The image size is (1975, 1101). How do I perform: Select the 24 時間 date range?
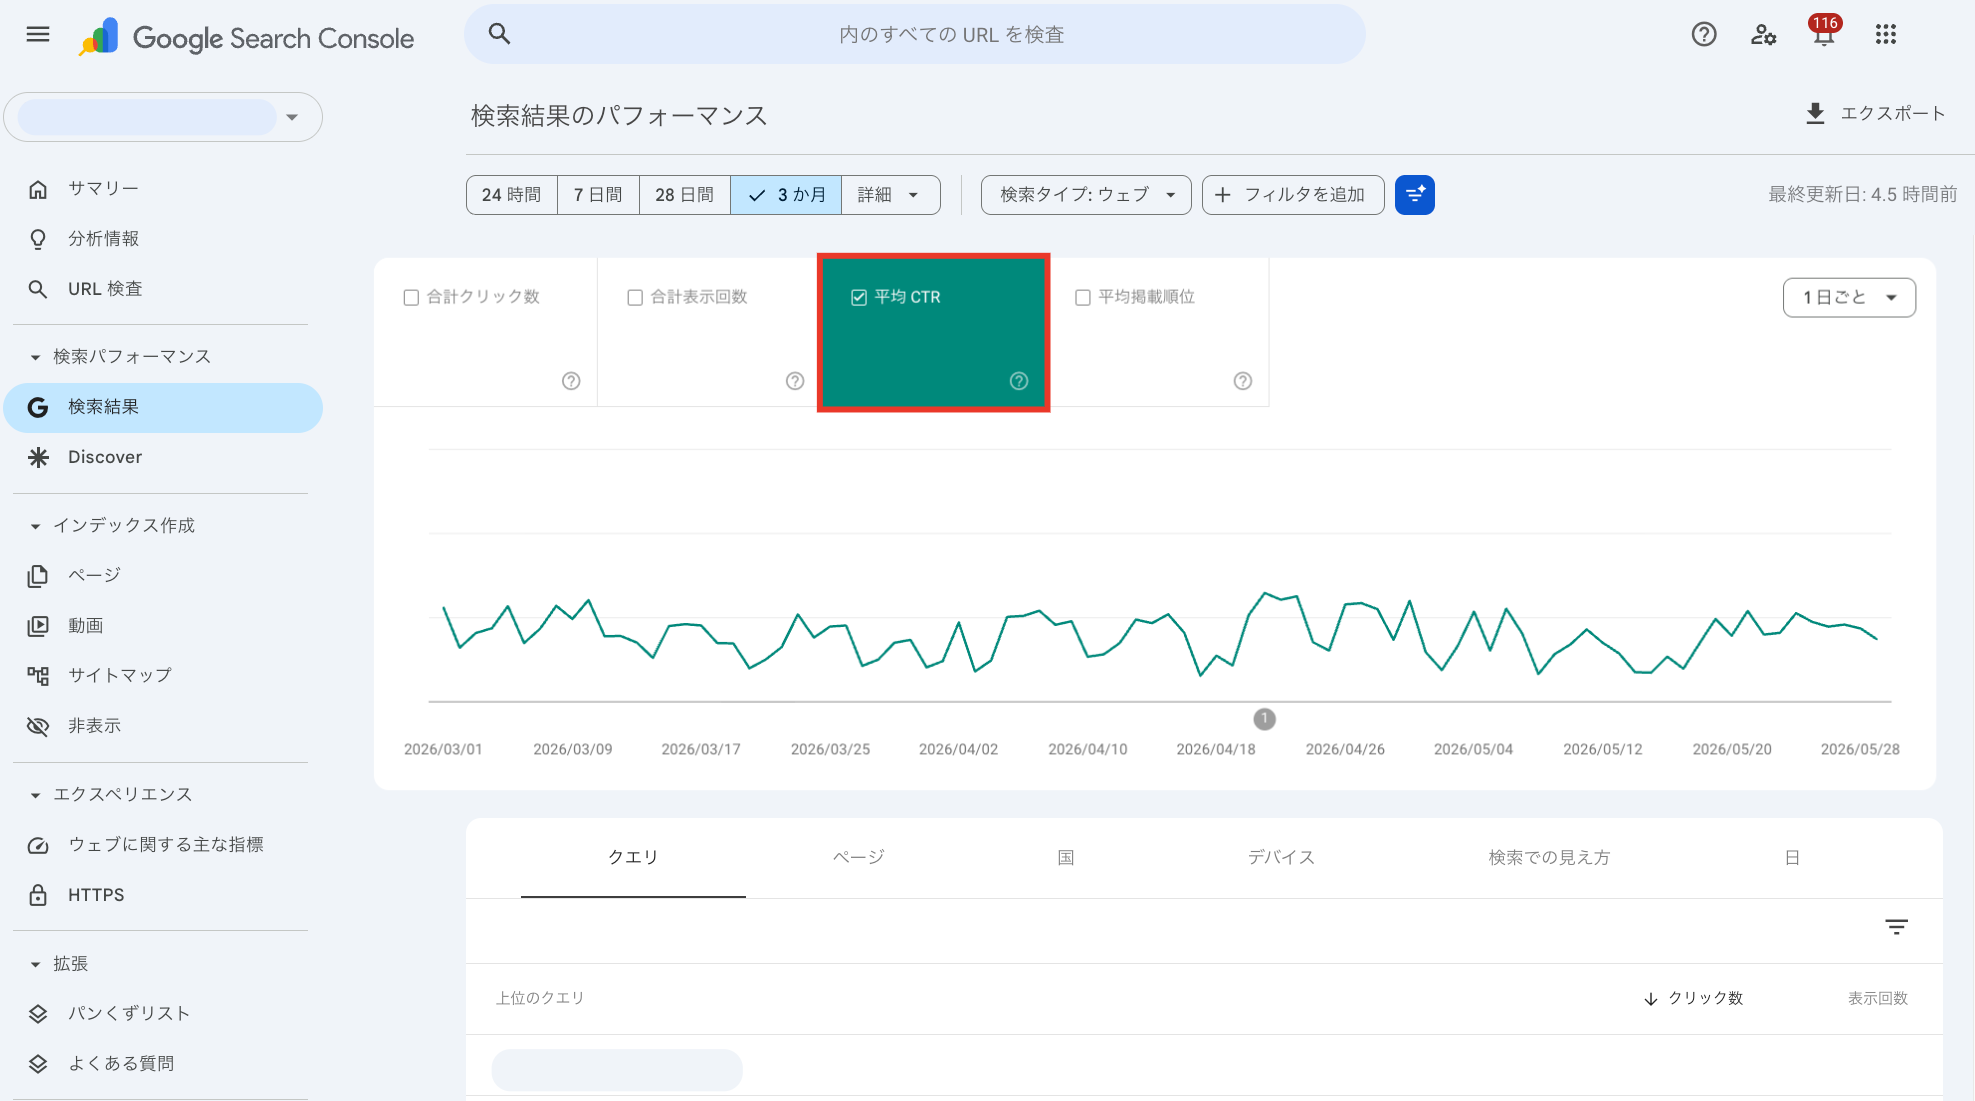click(511, 195)
